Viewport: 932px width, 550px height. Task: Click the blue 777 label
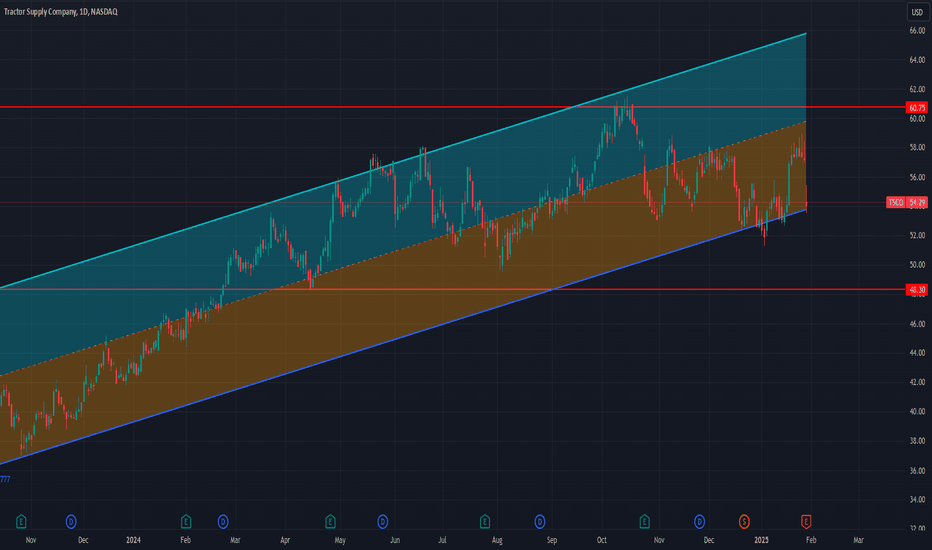[5, 479]
